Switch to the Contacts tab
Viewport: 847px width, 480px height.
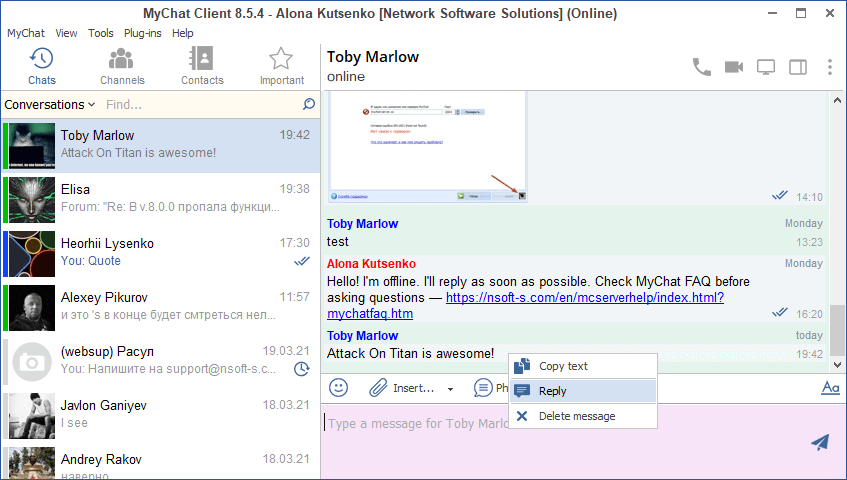coord(202,67)
